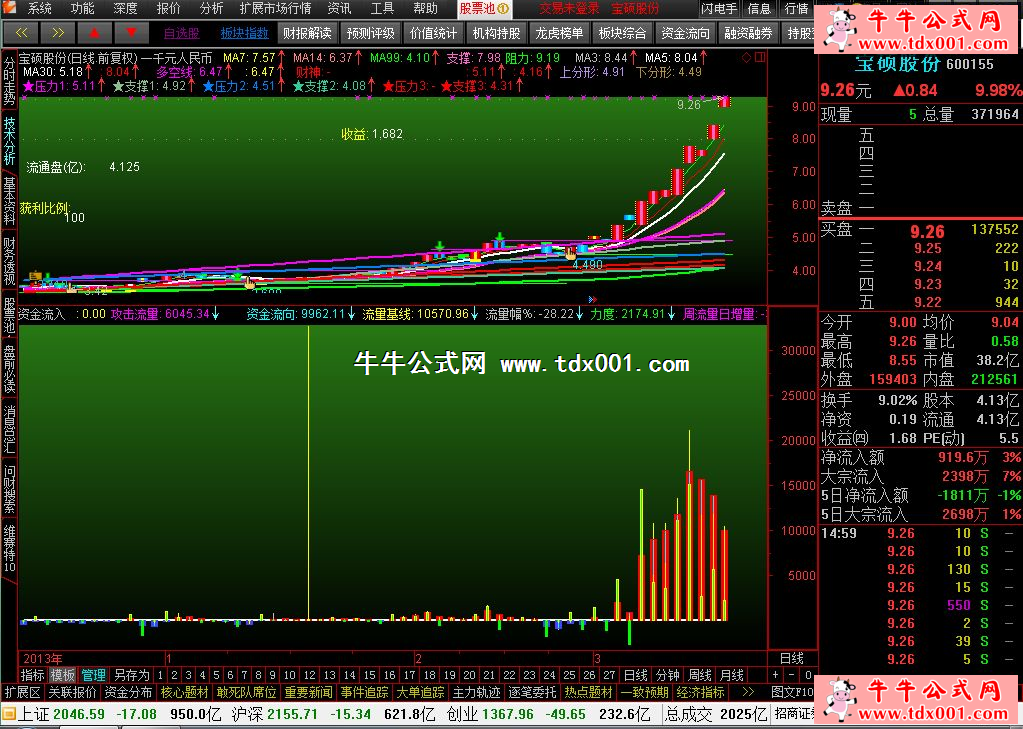The image size is (1023, 729).
Task: Open the 报价 menu
Action: [168, 8]
